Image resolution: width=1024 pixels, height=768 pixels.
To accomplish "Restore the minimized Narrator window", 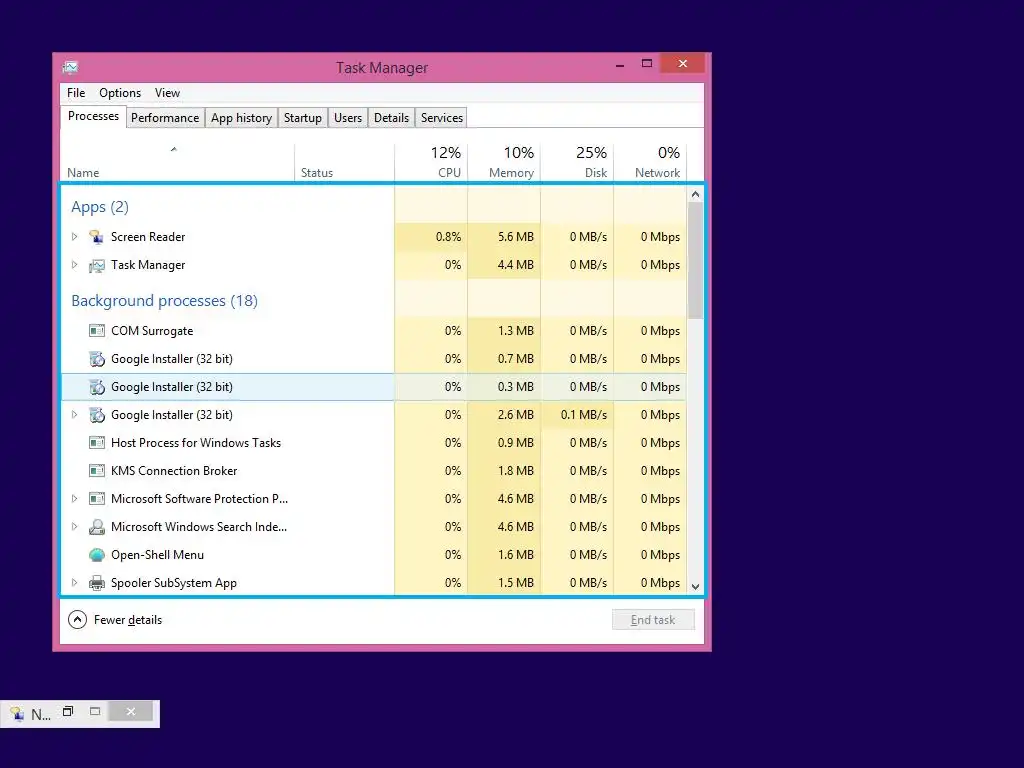I will point(68,712).
